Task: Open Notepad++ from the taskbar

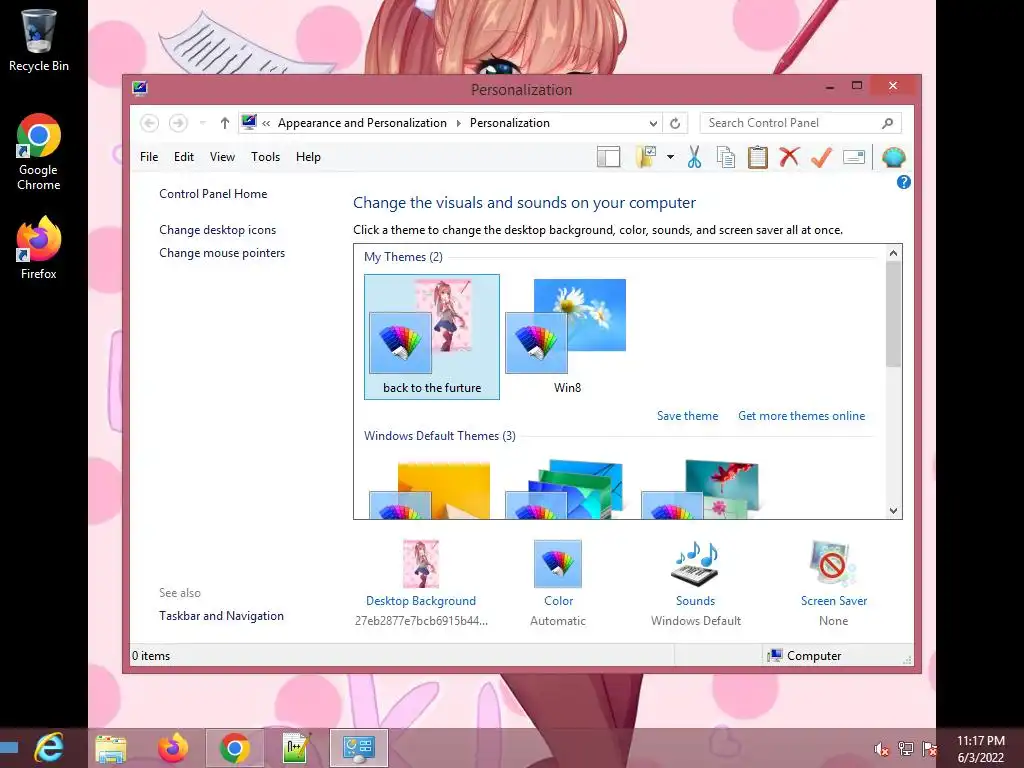Action: point(296,748)
